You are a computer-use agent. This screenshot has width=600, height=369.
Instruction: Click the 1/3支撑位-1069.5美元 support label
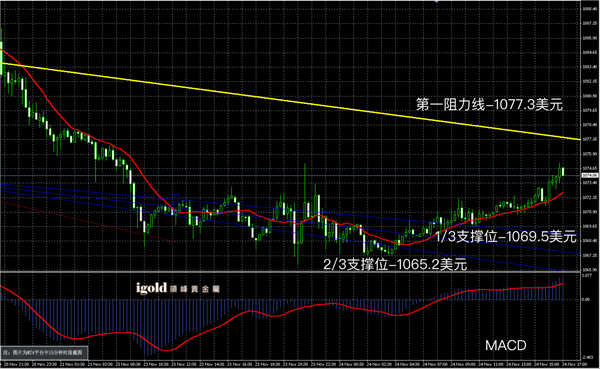coord(506,237)
